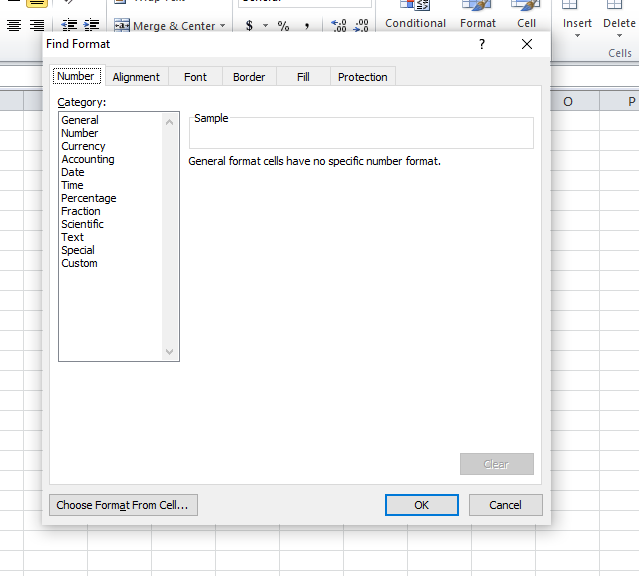Open Conditional Formatting menu
The image size is (639, 576).
point(415,16)
